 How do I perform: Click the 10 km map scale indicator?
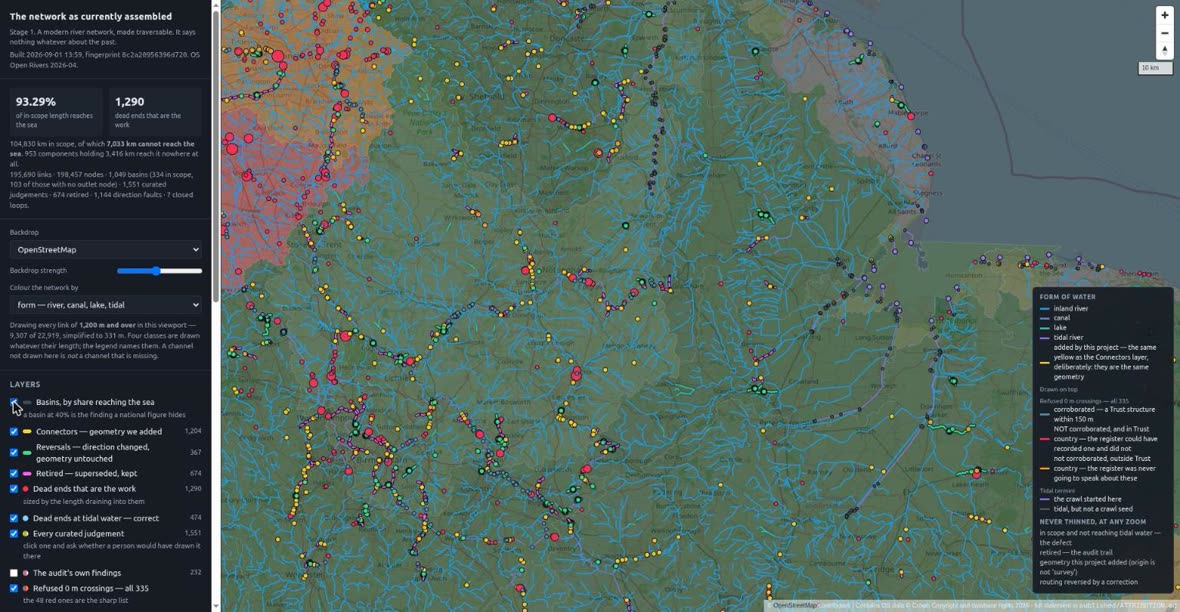(x=1155, y=68)
